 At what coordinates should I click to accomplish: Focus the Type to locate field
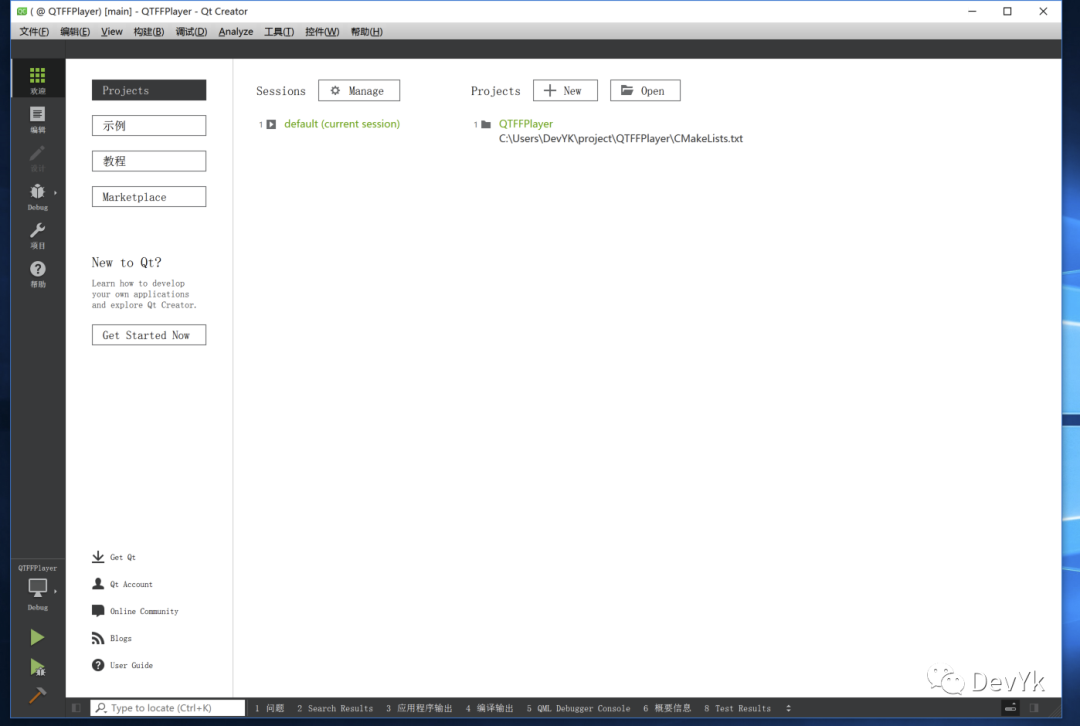point(167,707)
